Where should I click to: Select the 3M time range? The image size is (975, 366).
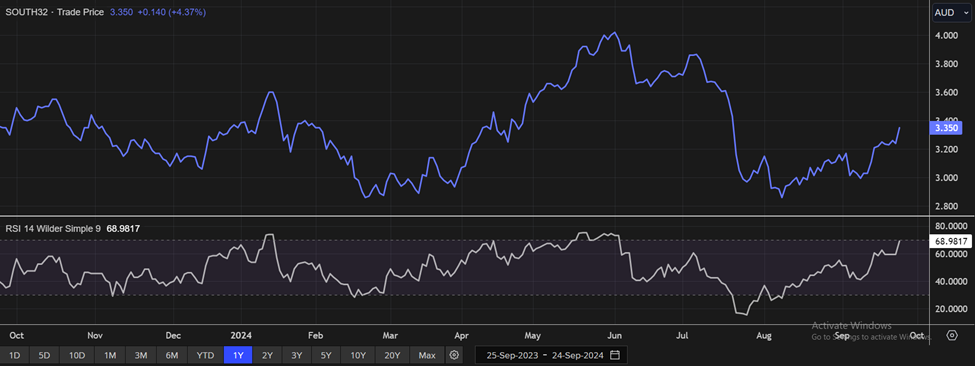tap(141, 355)
